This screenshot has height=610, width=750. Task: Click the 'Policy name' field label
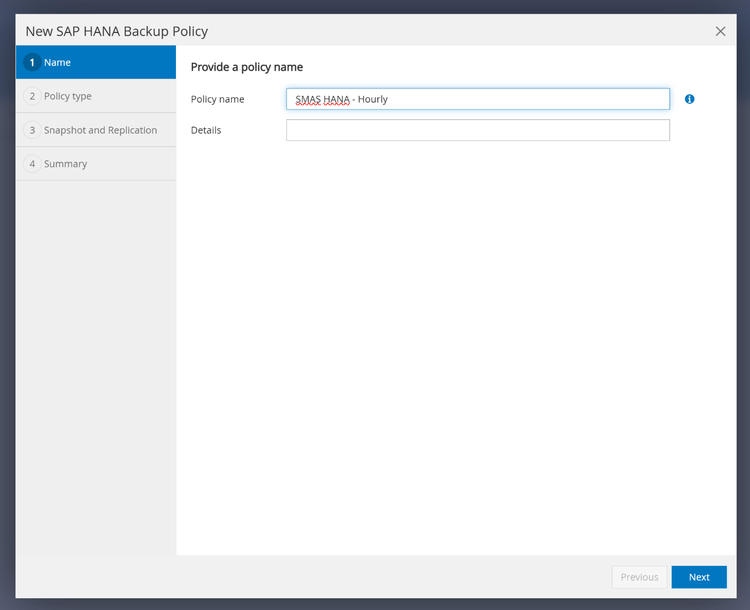point(218,99)
